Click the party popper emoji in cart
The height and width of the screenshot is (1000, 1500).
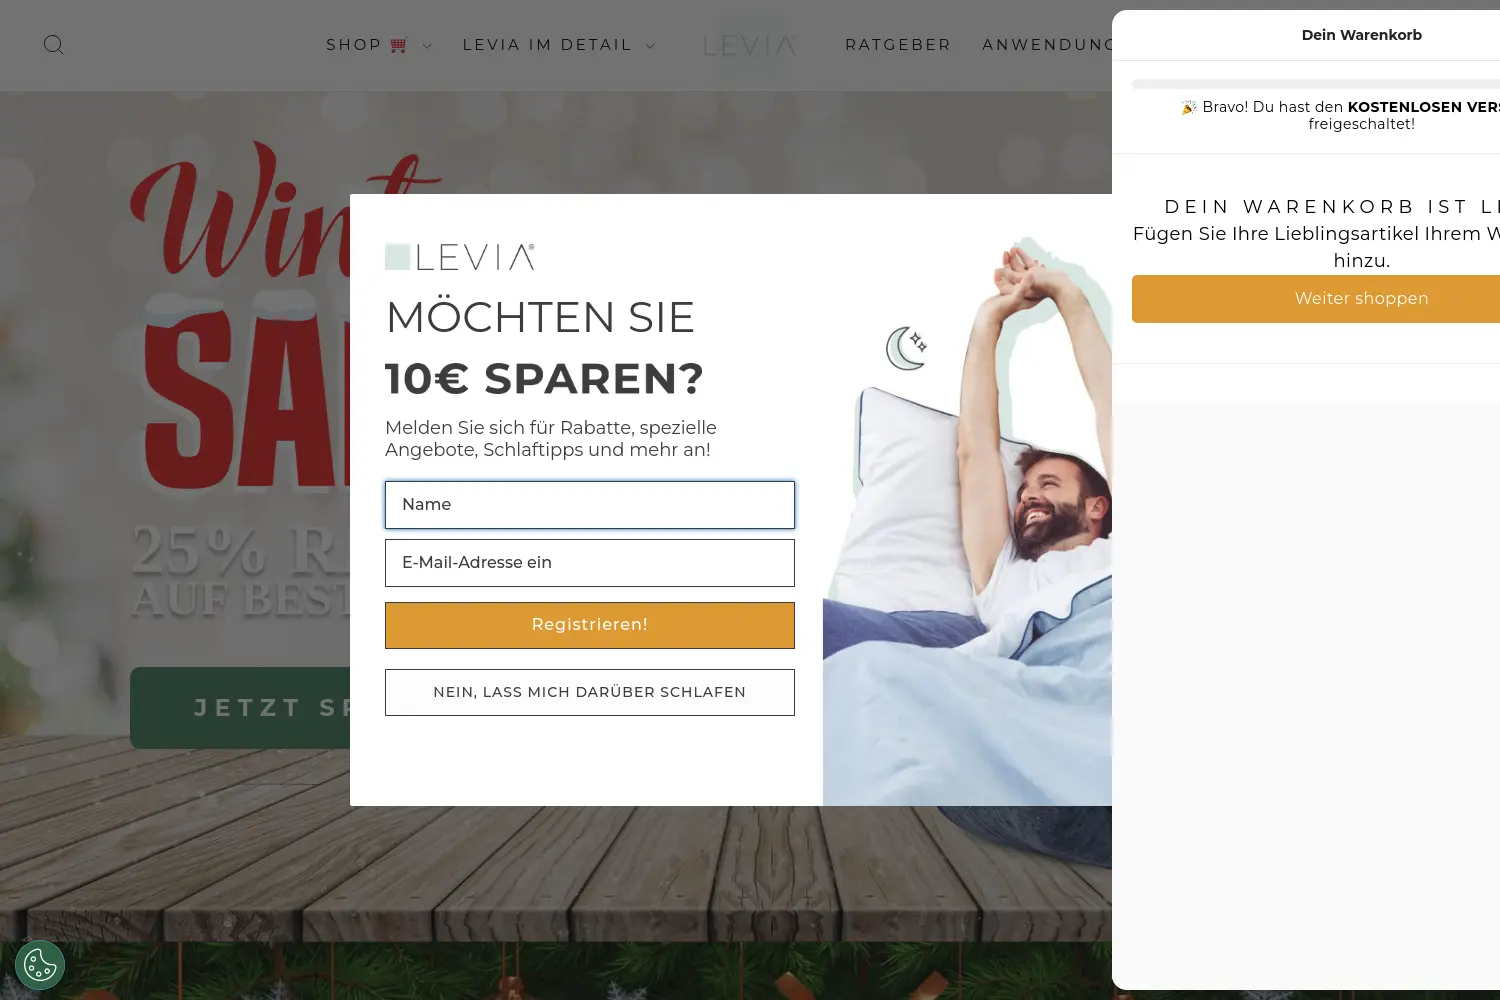(x=1189, y=107)
